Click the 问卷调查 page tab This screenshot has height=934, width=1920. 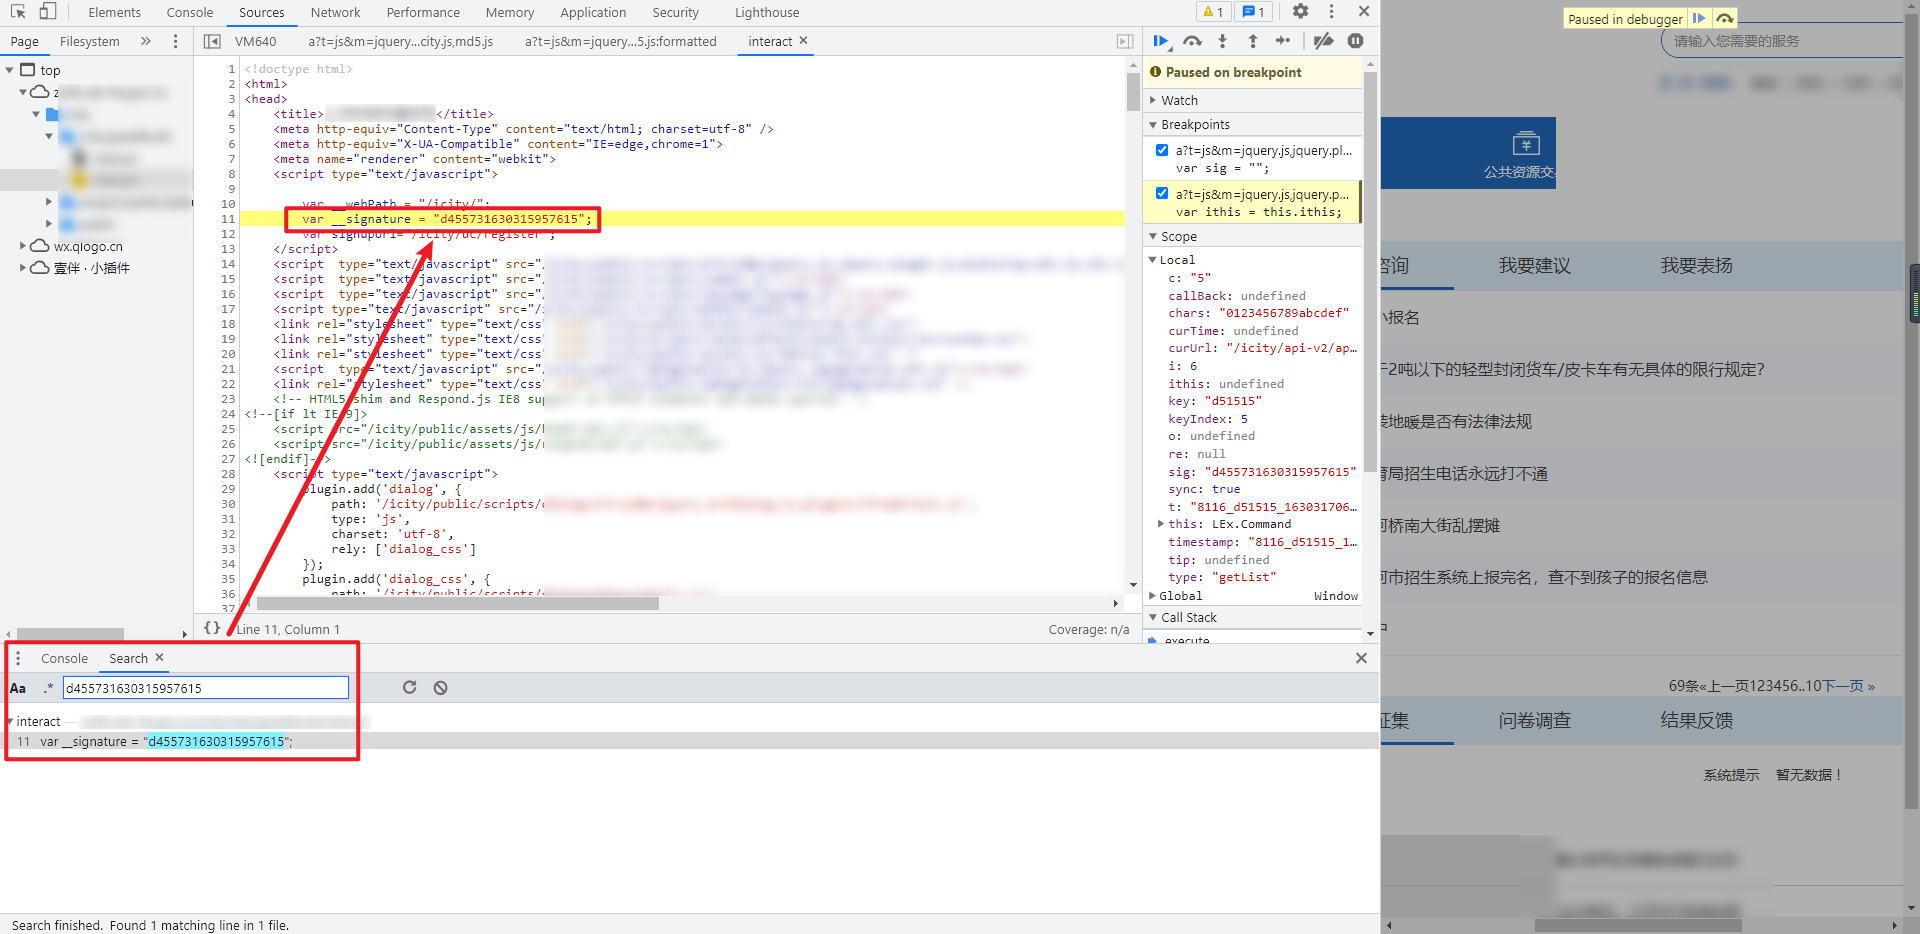tap(1534, 720)
